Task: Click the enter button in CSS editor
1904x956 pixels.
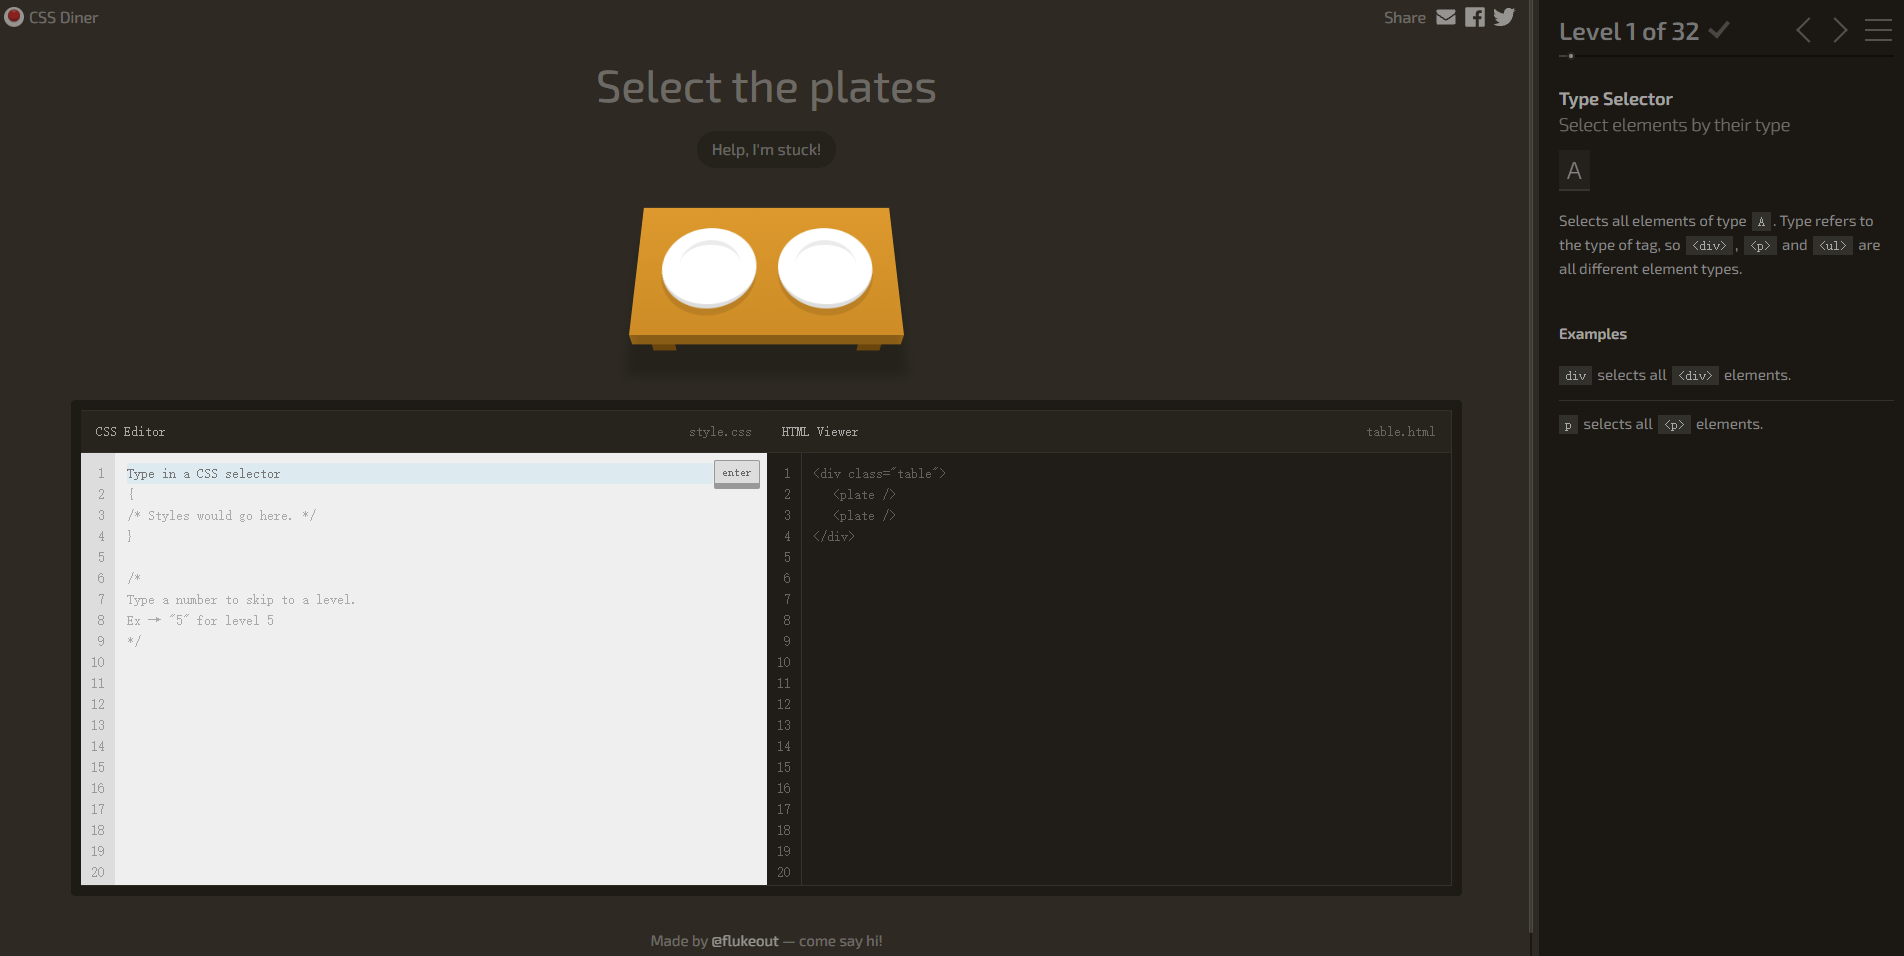Action: (x=737, y=473)
